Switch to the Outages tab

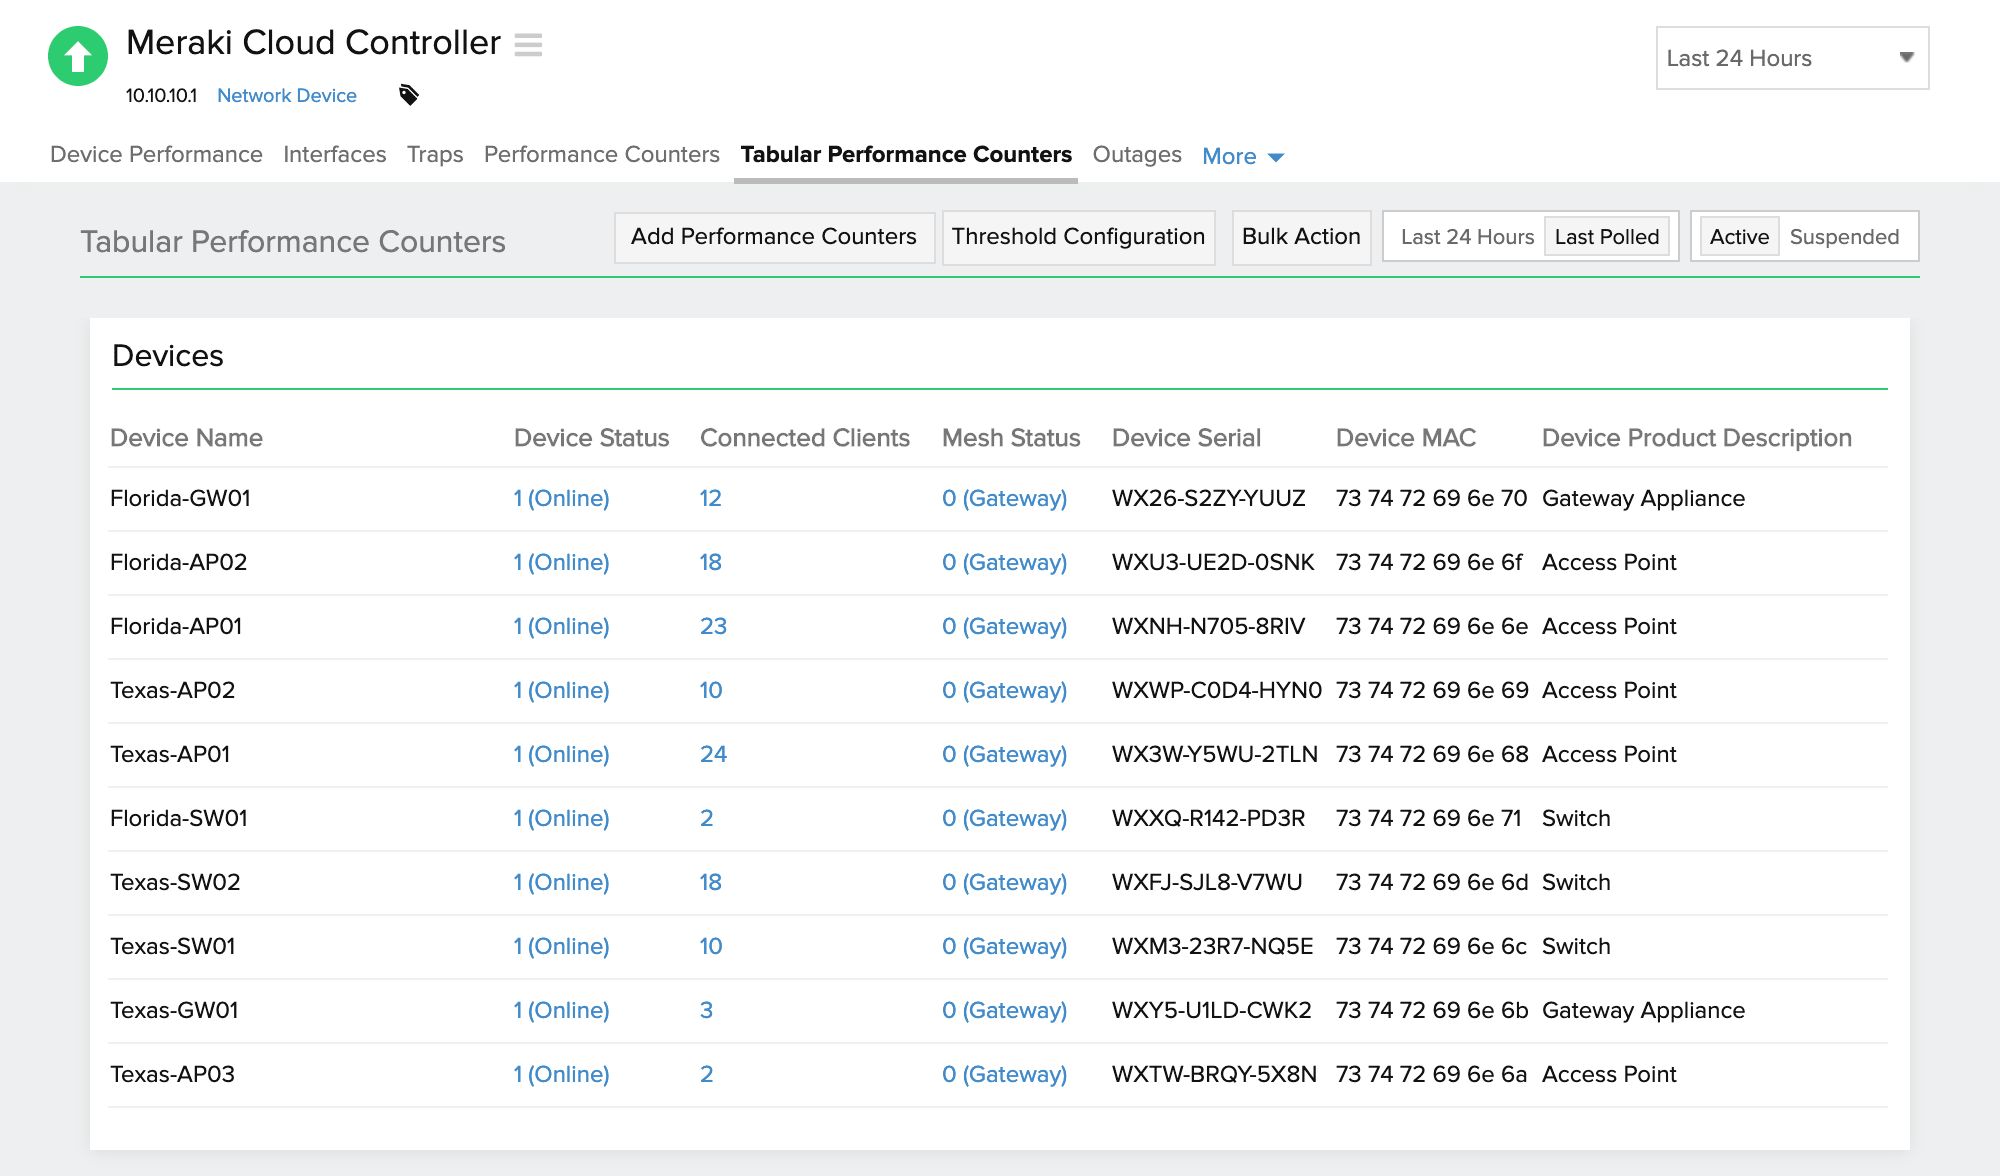(1138, 154)
